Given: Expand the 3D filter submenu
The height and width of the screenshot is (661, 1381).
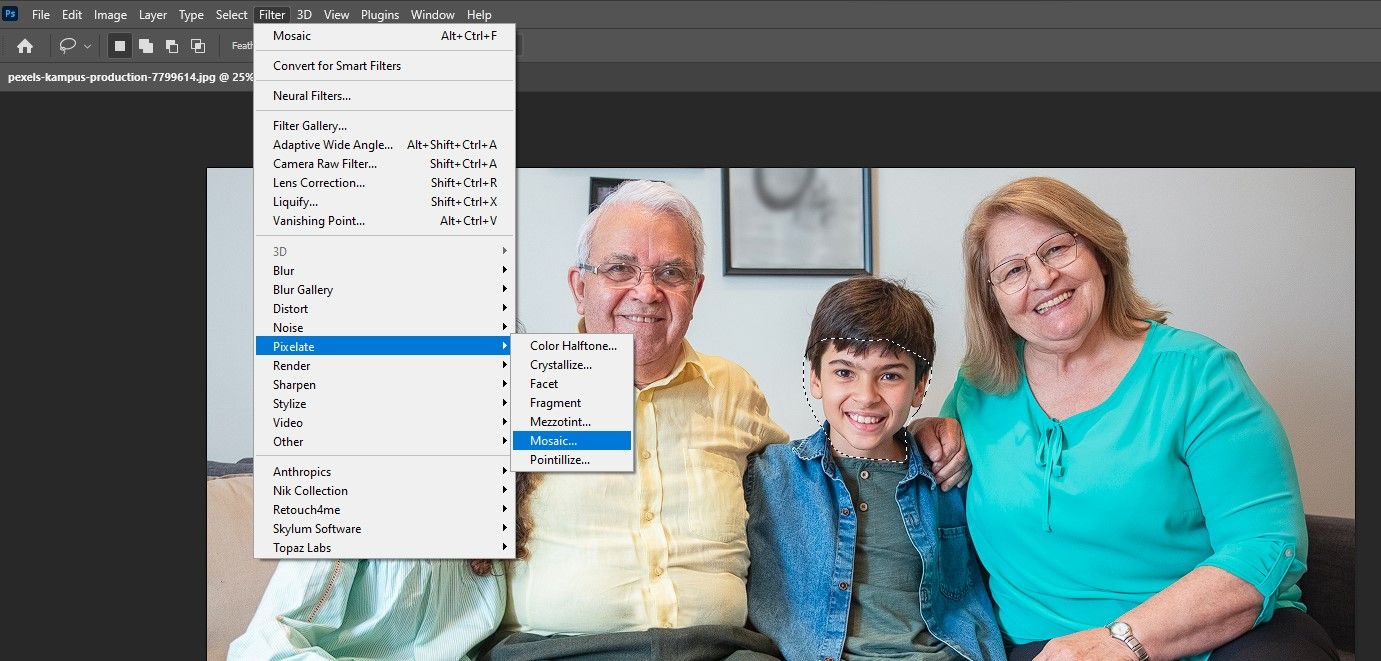Looking at the screenshot, I should pyautogui.click(x=385, y=252).
